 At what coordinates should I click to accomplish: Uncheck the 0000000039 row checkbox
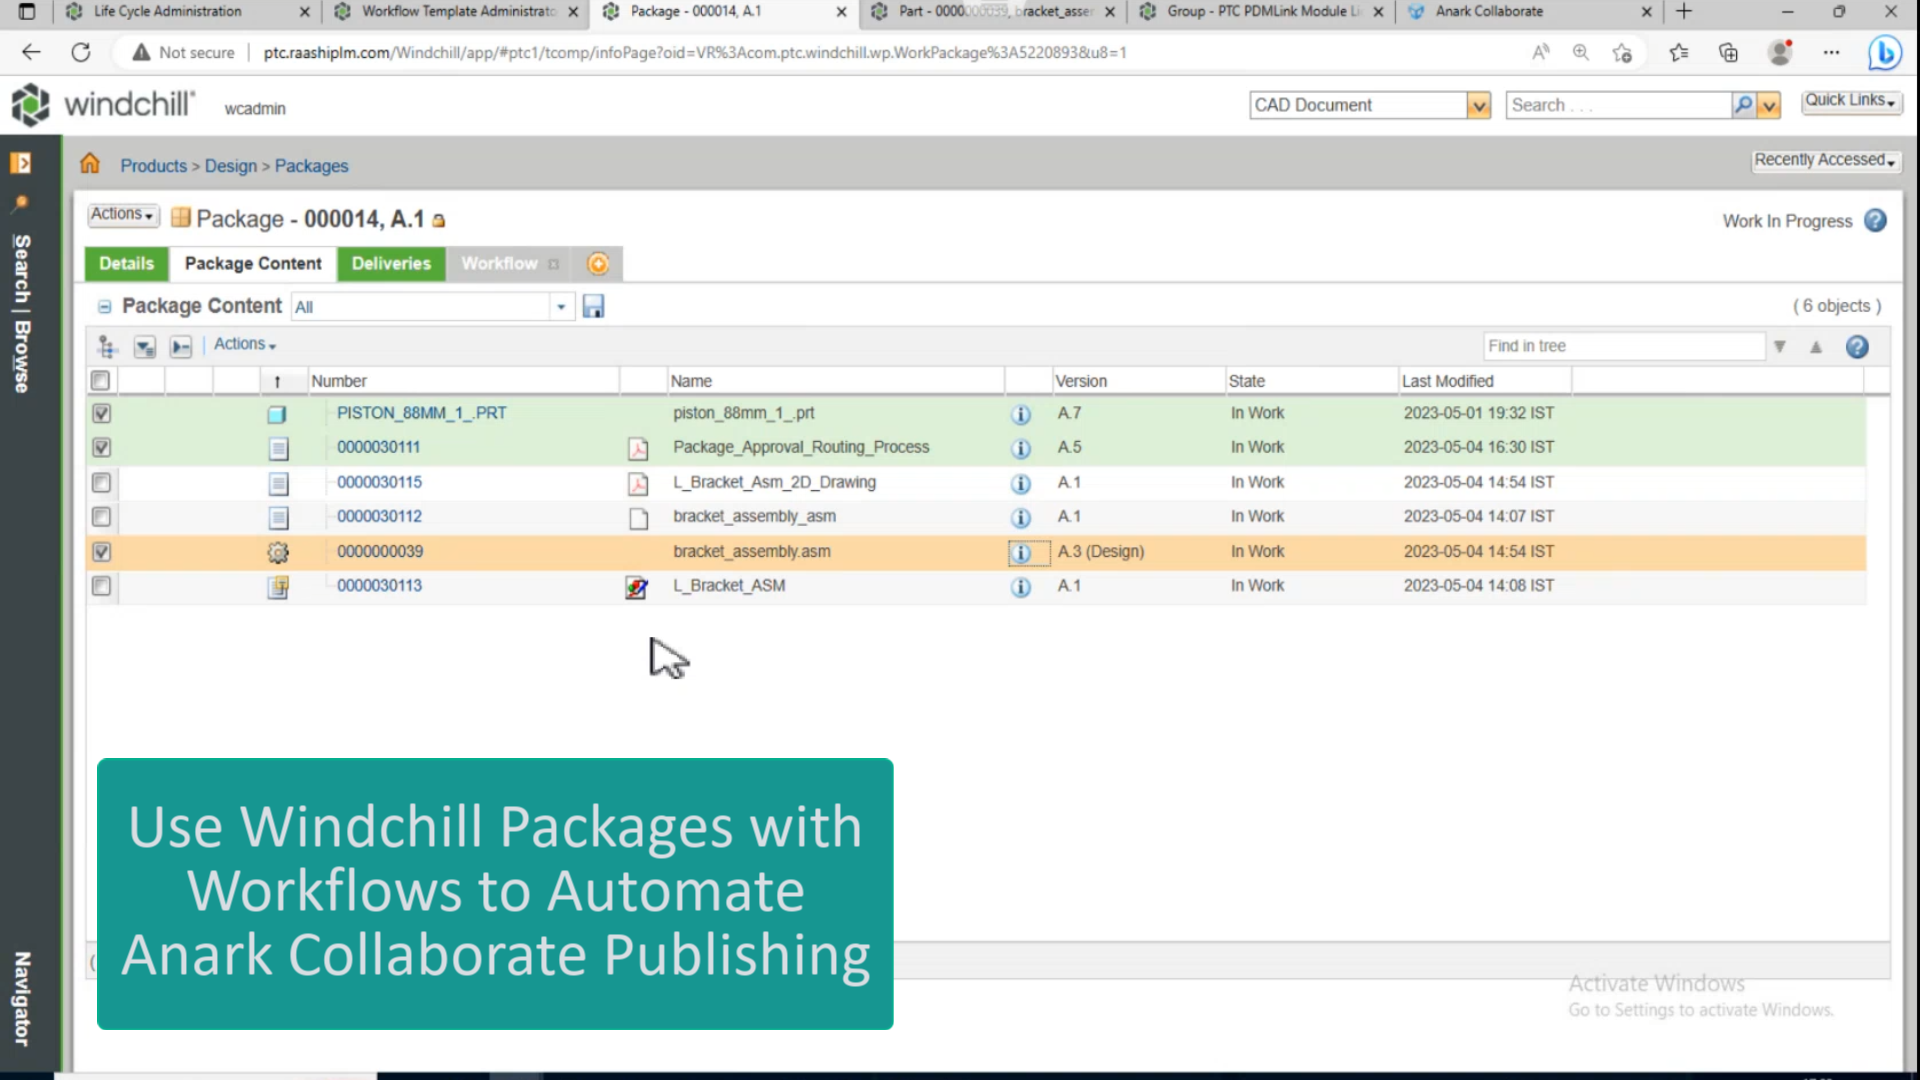(101, 551)
